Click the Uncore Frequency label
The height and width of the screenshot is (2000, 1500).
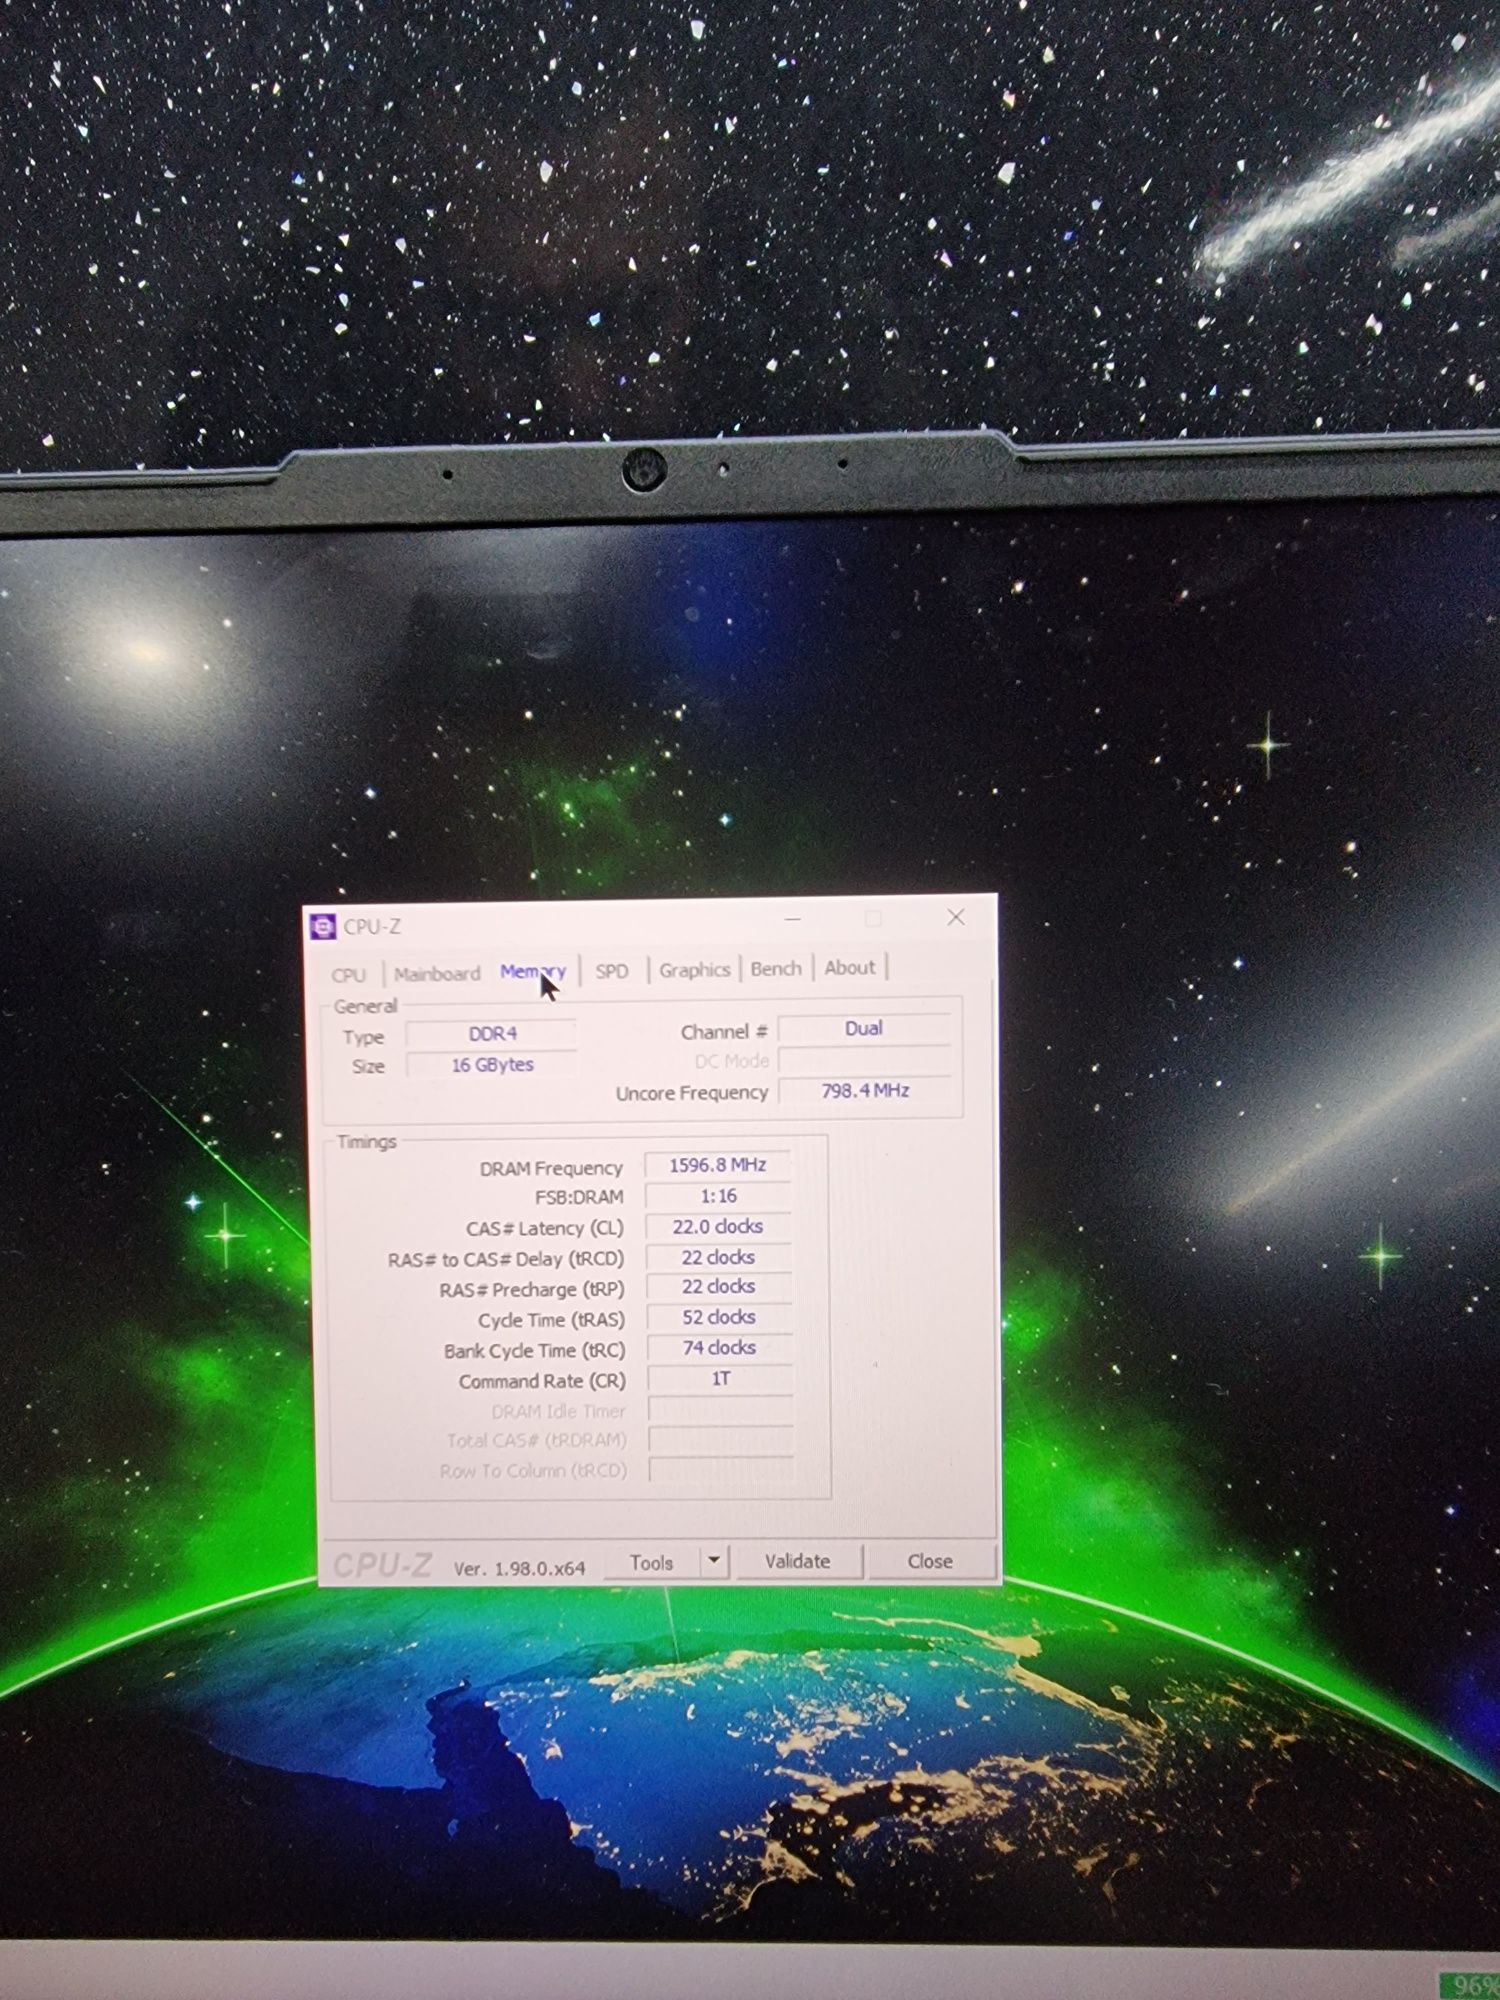click(692, 1093)
